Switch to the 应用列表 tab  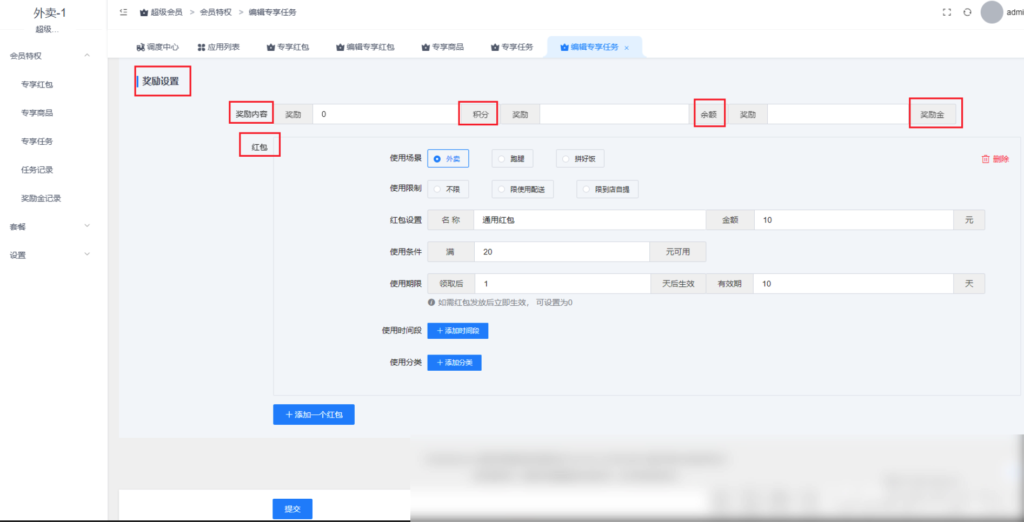(x=218, y=47)
